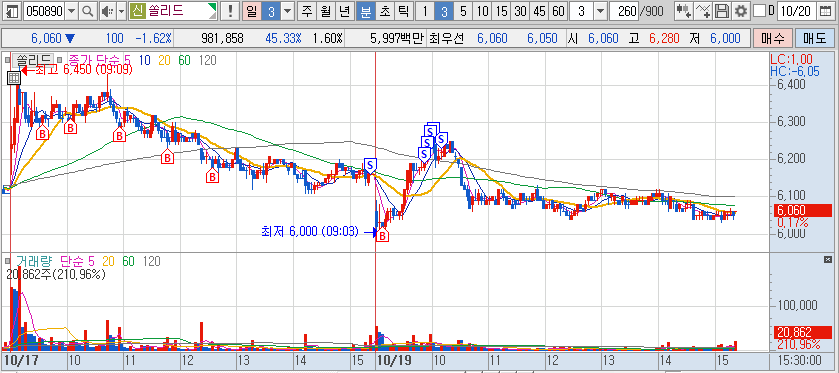Click the speaker sound alert icon

pos(108,11)
